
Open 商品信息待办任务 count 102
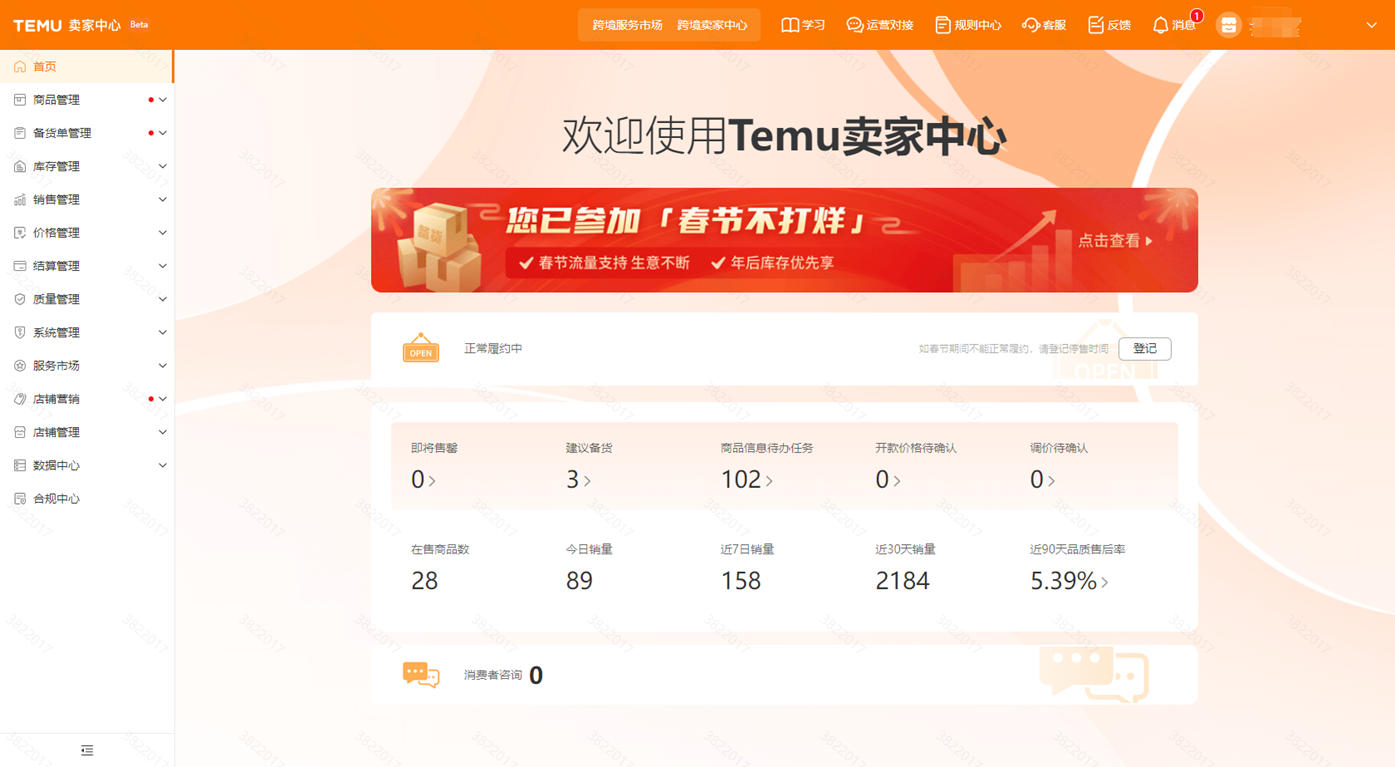click(x=746, y=480)
